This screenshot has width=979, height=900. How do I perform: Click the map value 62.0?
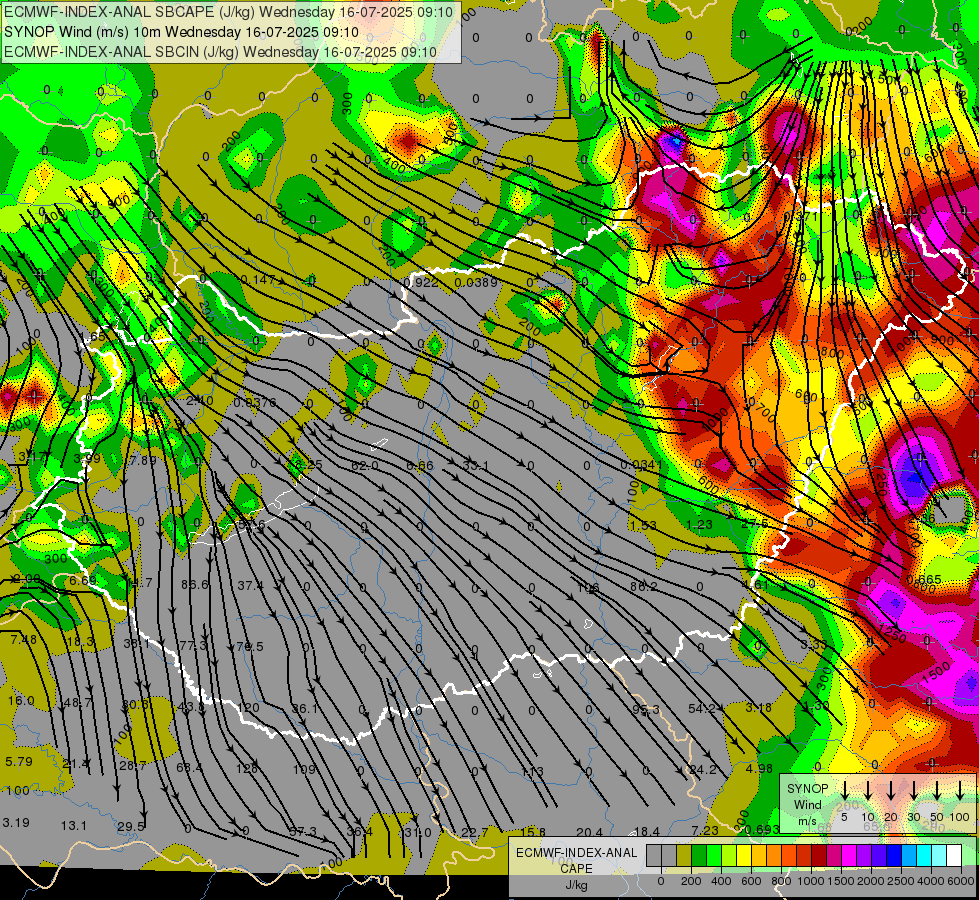[365, 465]
